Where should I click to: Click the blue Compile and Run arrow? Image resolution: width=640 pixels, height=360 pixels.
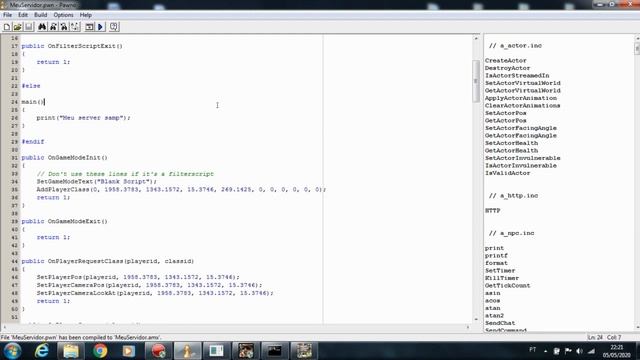coord(100,27)
